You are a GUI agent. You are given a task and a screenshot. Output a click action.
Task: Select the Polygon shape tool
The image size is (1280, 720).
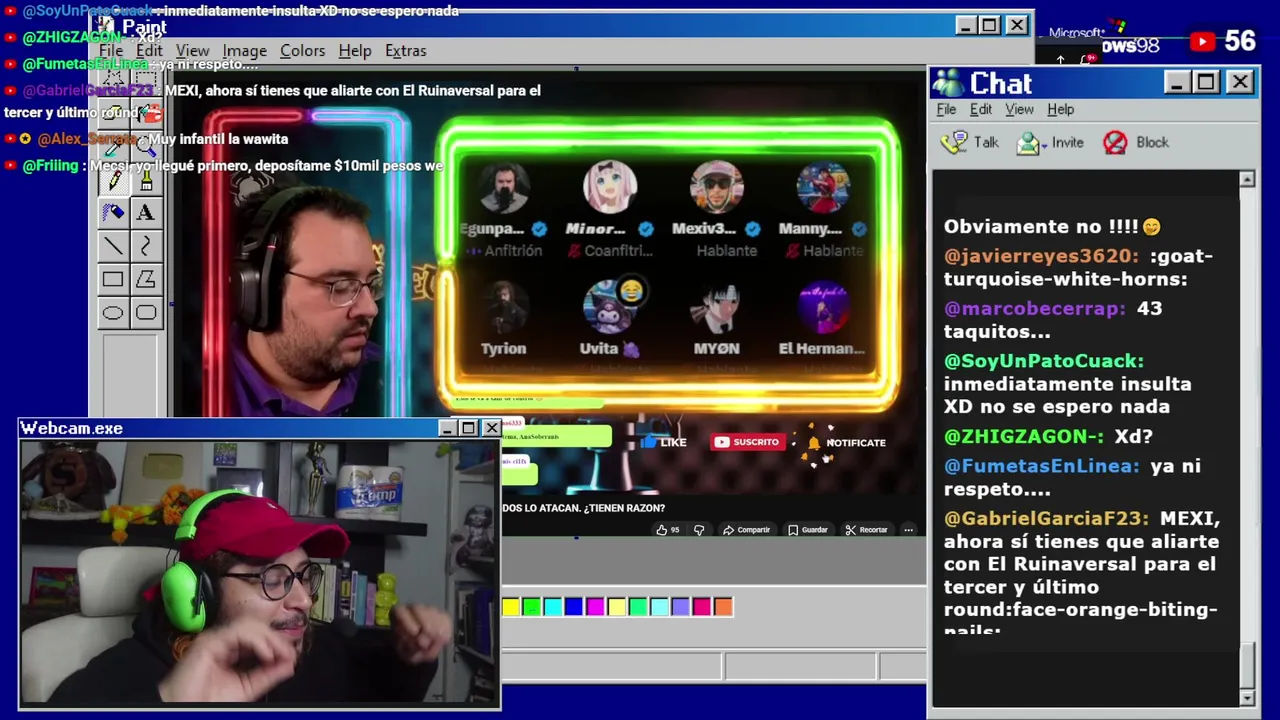[x=147, y=280]
